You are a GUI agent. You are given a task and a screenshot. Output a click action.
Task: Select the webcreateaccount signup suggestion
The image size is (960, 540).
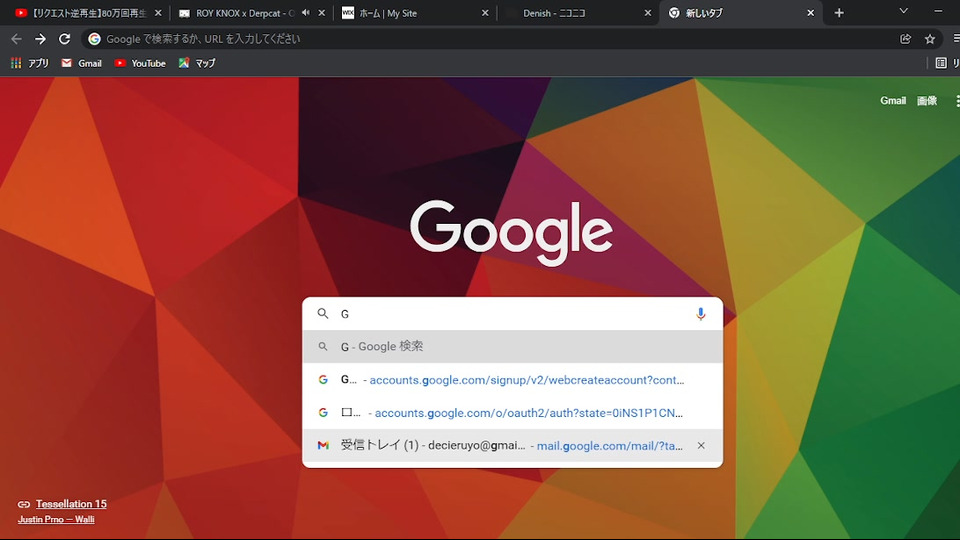[512, 380]
